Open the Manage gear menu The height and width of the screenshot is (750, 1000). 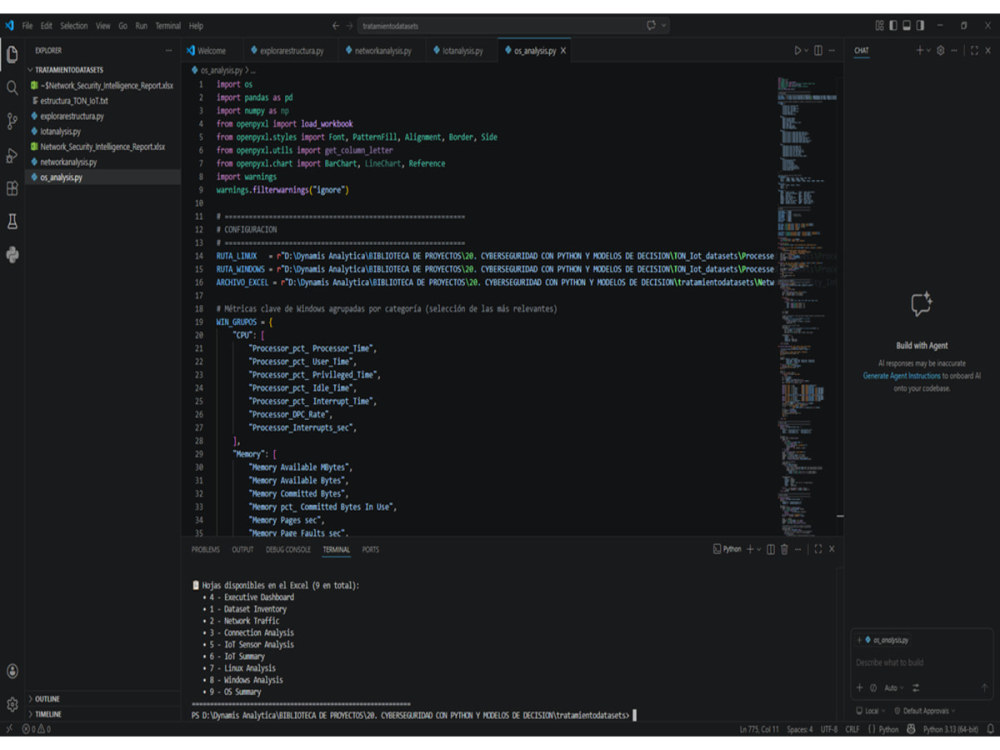pos(12,704)
